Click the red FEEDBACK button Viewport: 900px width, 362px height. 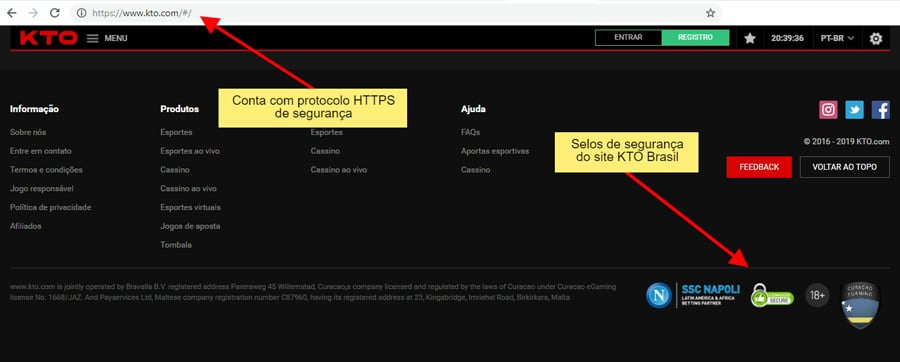point(759,167)
